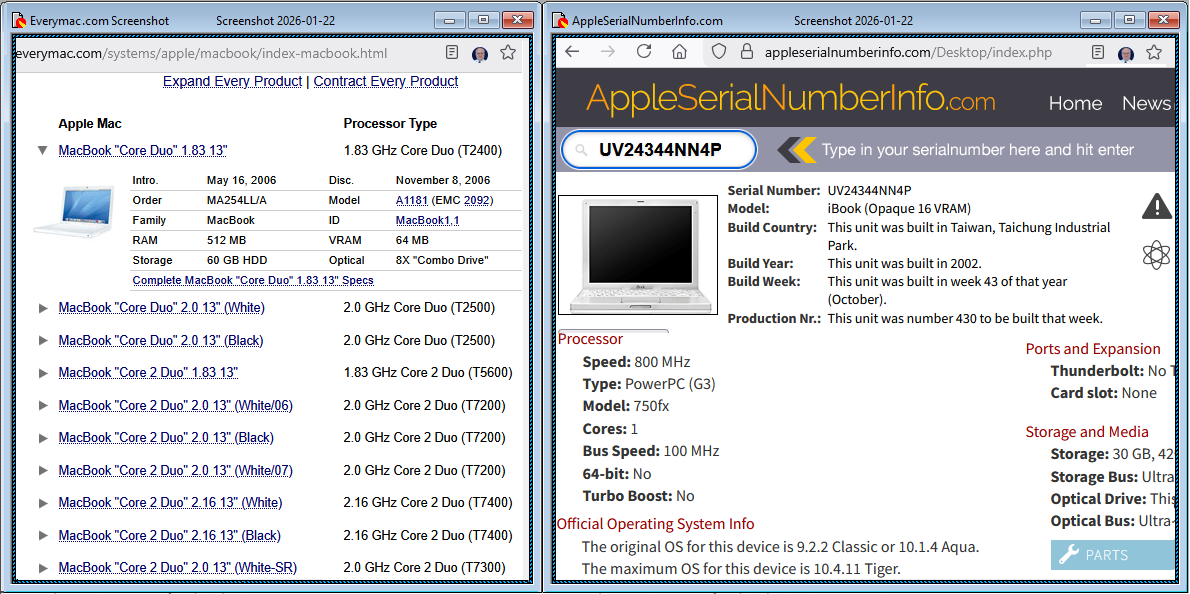Open reader view in the everymac window
Viewport: 1190px width, 594px height.
[x=452, y=53]
